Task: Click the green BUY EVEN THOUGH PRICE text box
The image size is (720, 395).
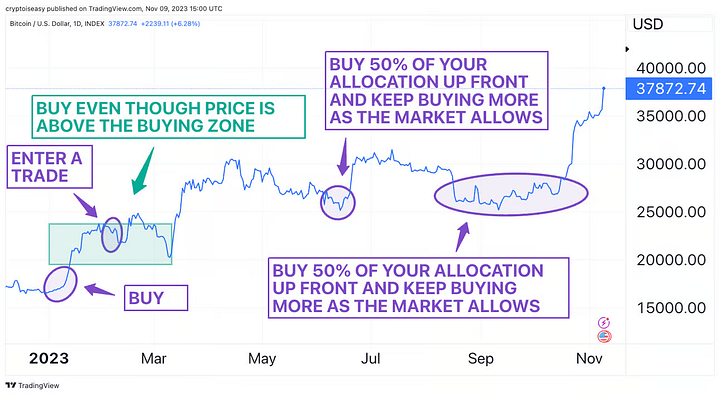Action: [169, 117]
